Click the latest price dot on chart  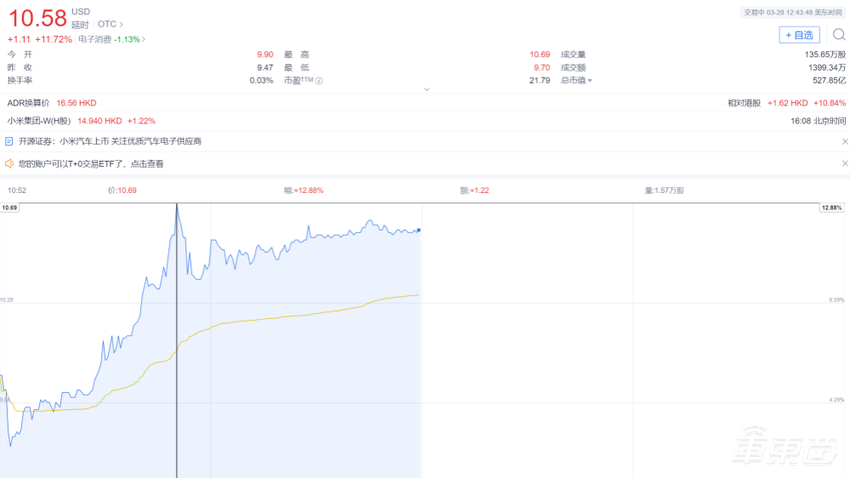[x=418, y=230]
